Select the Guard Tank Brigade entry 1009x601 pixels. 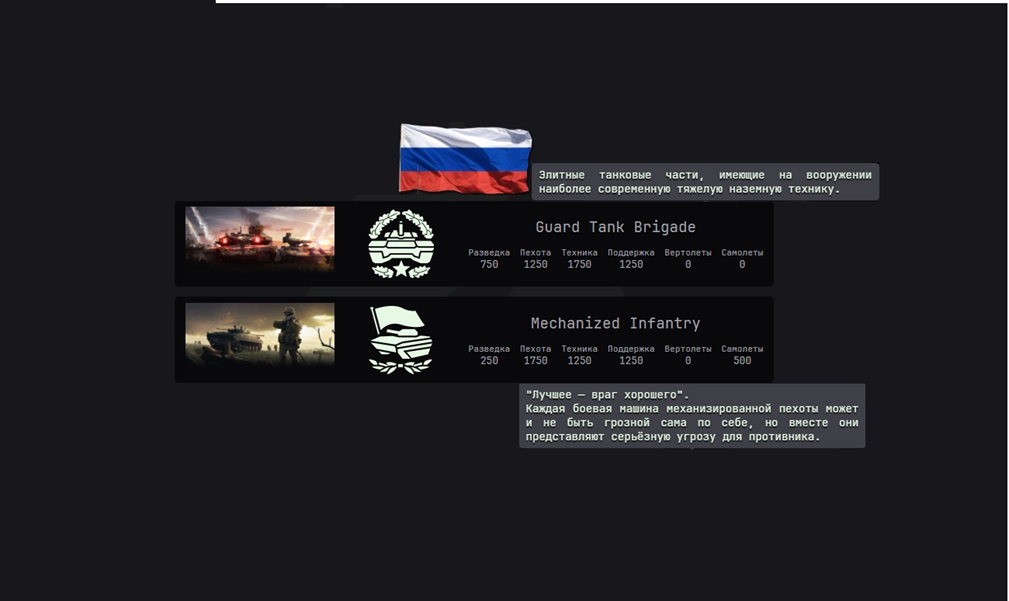(x=475, y=243)
